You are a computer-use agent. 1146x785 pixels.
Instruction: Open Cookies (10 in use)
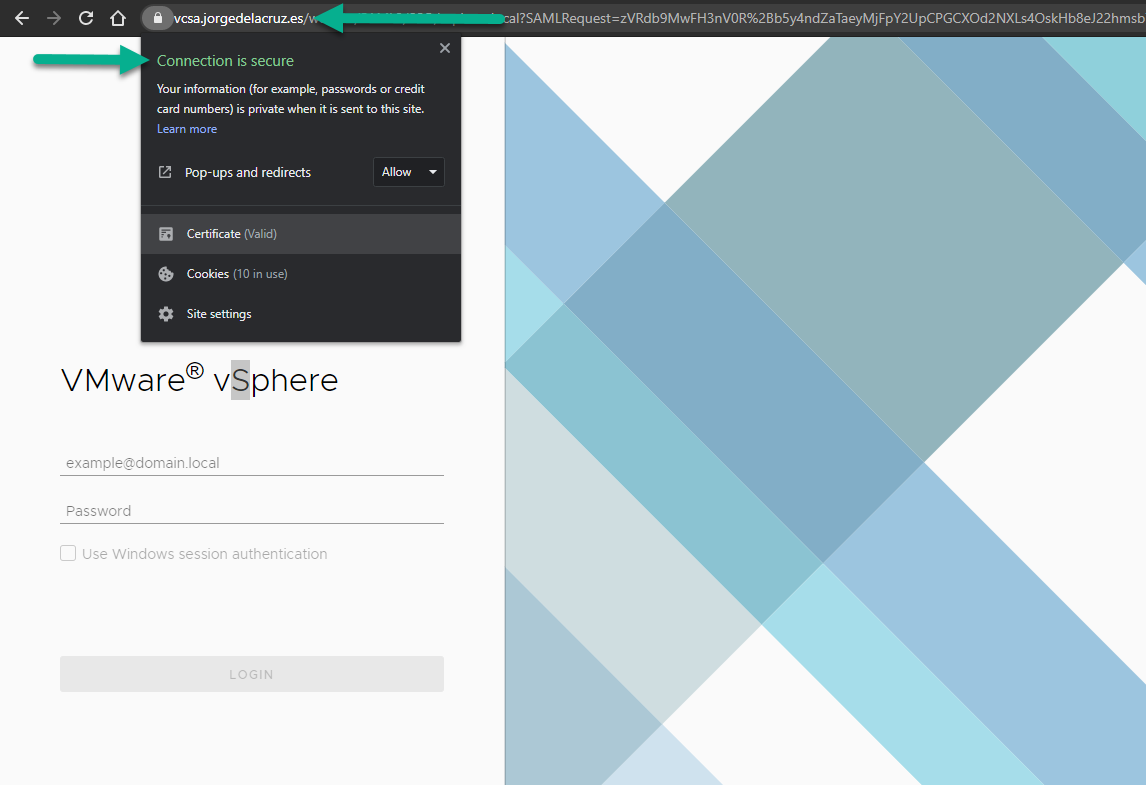300,274
